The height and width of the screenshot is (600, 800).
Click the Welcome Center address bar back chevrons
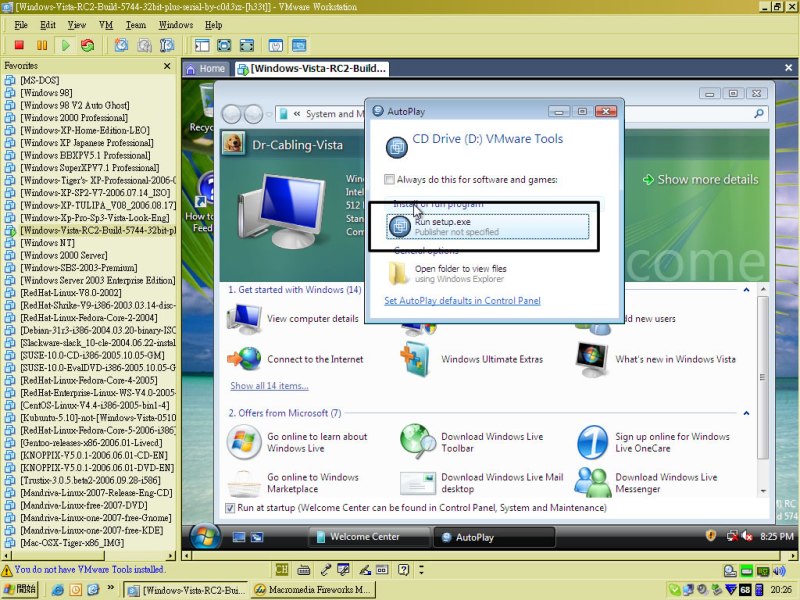pos(297,114)
